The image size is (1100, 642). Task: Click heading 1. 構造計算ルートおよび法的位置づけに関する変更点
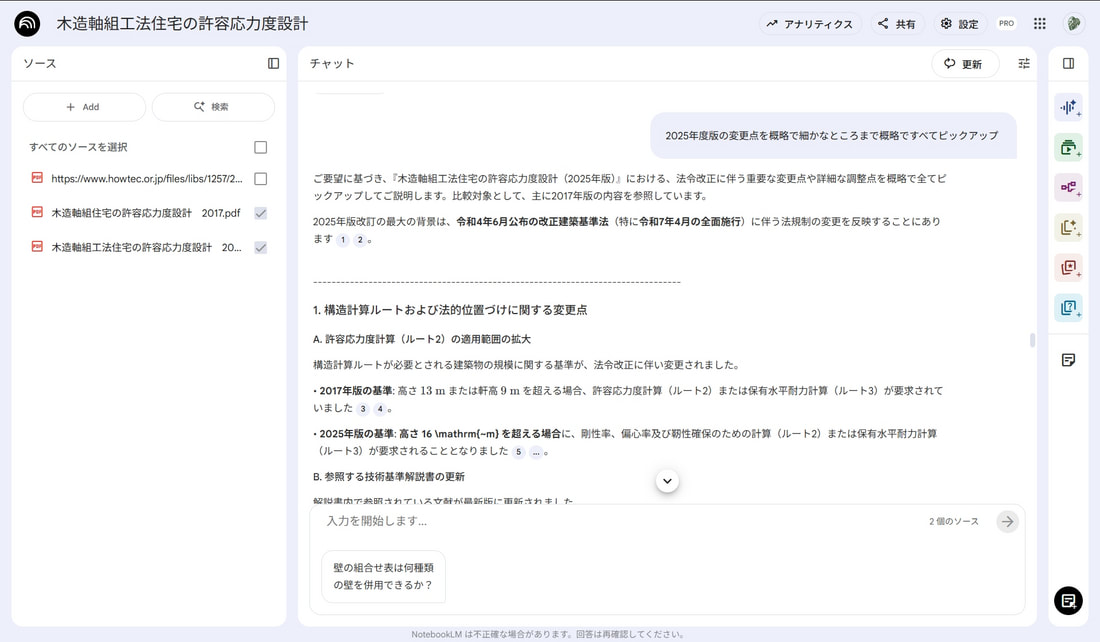(450, 309)
